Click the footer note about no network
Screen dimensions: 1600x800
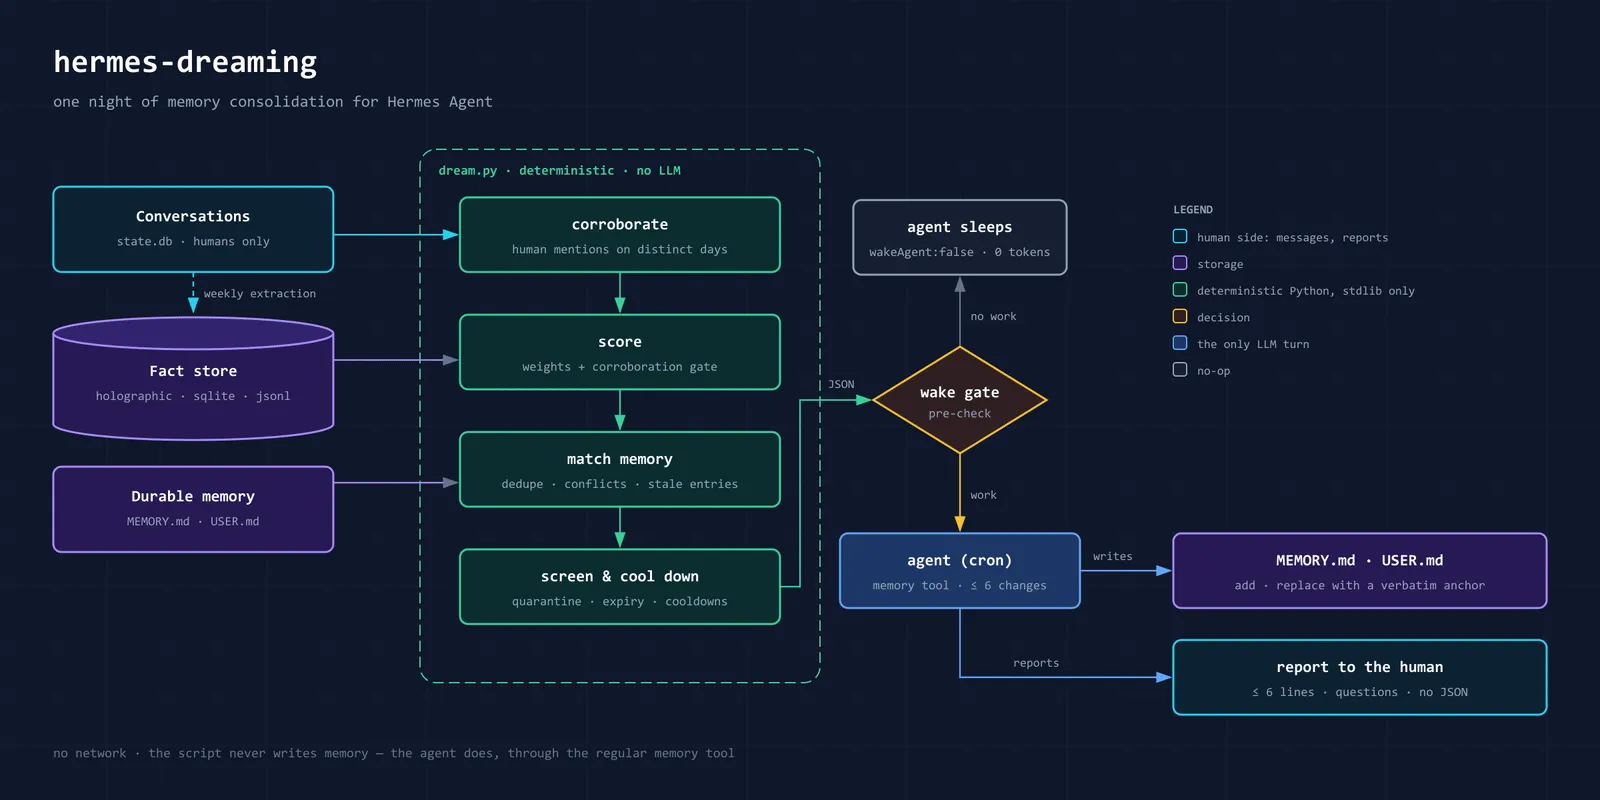[394, 753]
